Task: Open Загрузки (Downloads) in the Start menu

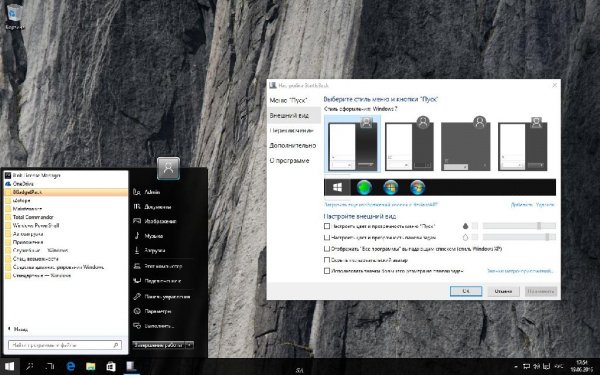Action: pos(155,251)
